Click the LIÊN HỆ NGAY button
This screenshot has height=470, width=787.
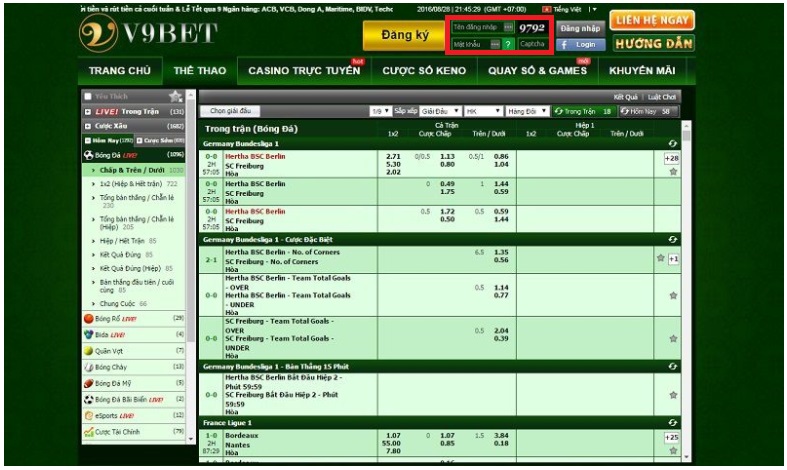(x=652, y=21)
